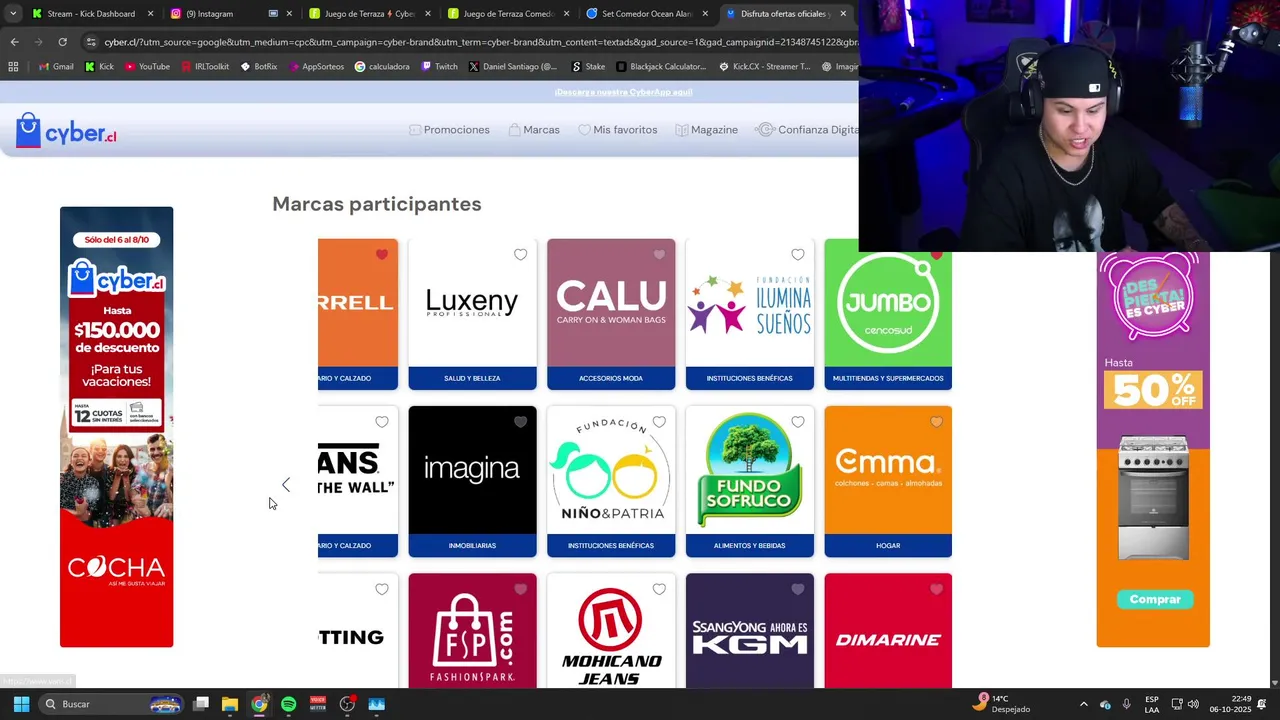Unfavorite the orange ORRELL card heart

[382, 255]
